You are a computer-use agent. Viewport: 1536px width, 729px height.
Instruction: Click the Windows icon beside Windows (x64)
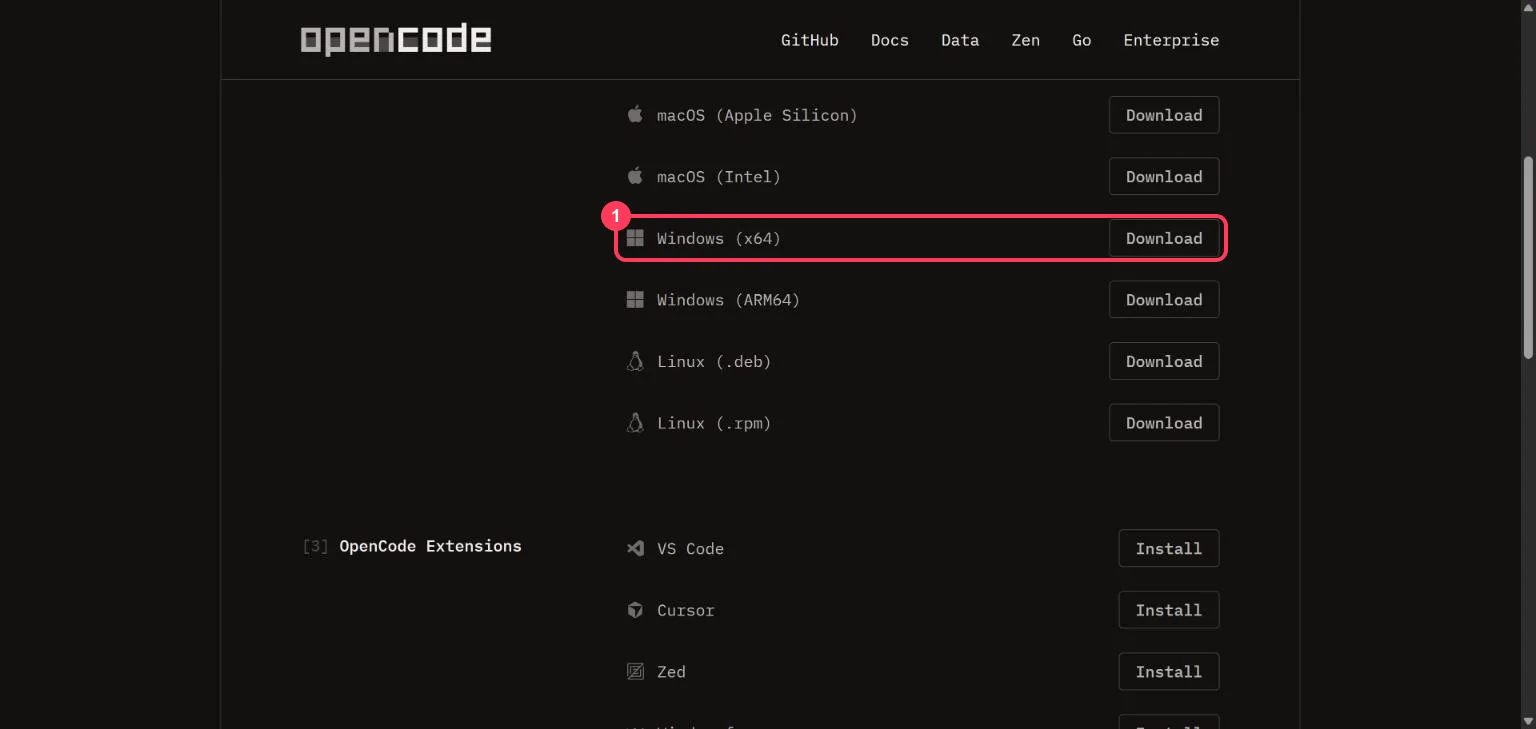(635, 238)
